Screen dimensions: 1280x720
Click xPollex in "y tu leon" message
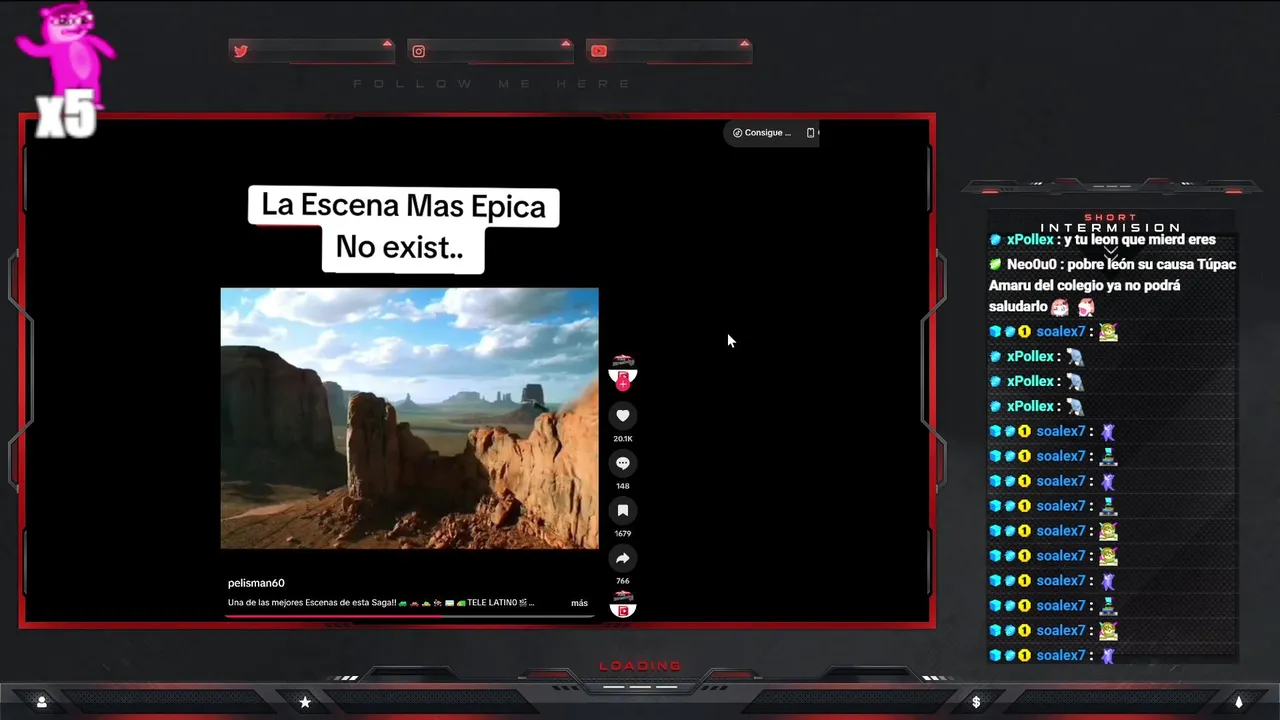pos(1030,240)
